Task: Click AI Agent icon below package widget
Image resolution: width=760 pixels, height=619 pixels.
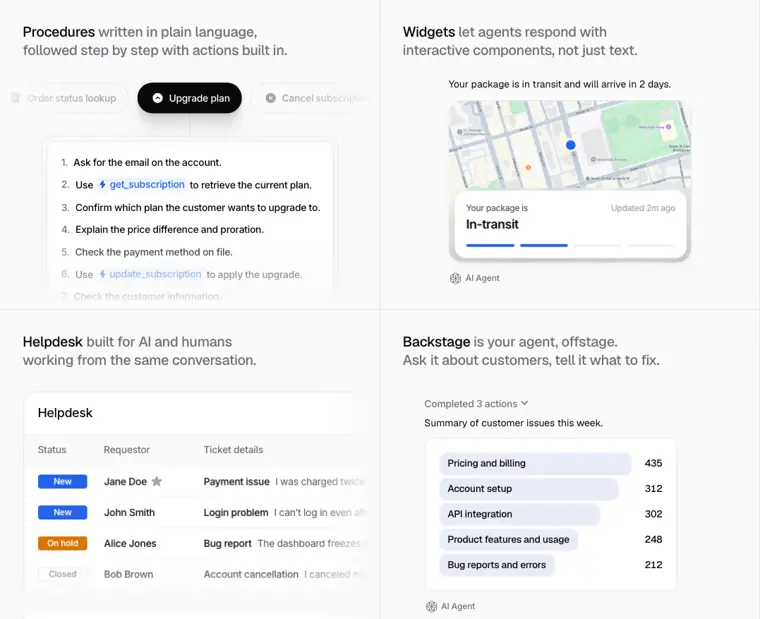Action: [x=455, y=278]
